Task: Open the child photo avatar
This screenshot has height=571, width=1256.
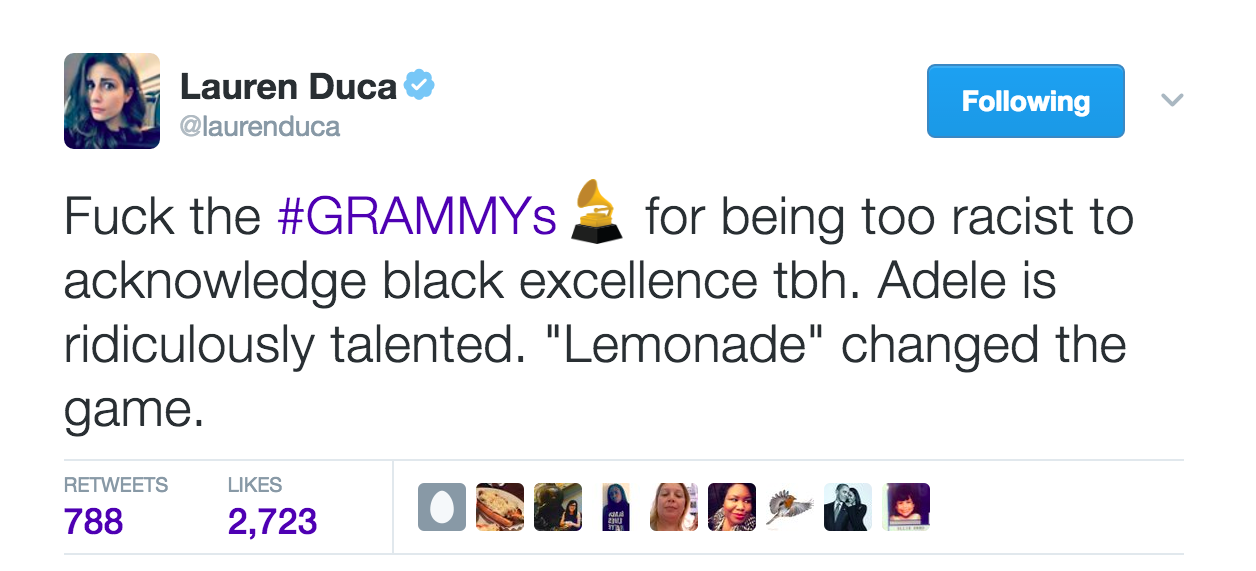Action: point(906,507)
